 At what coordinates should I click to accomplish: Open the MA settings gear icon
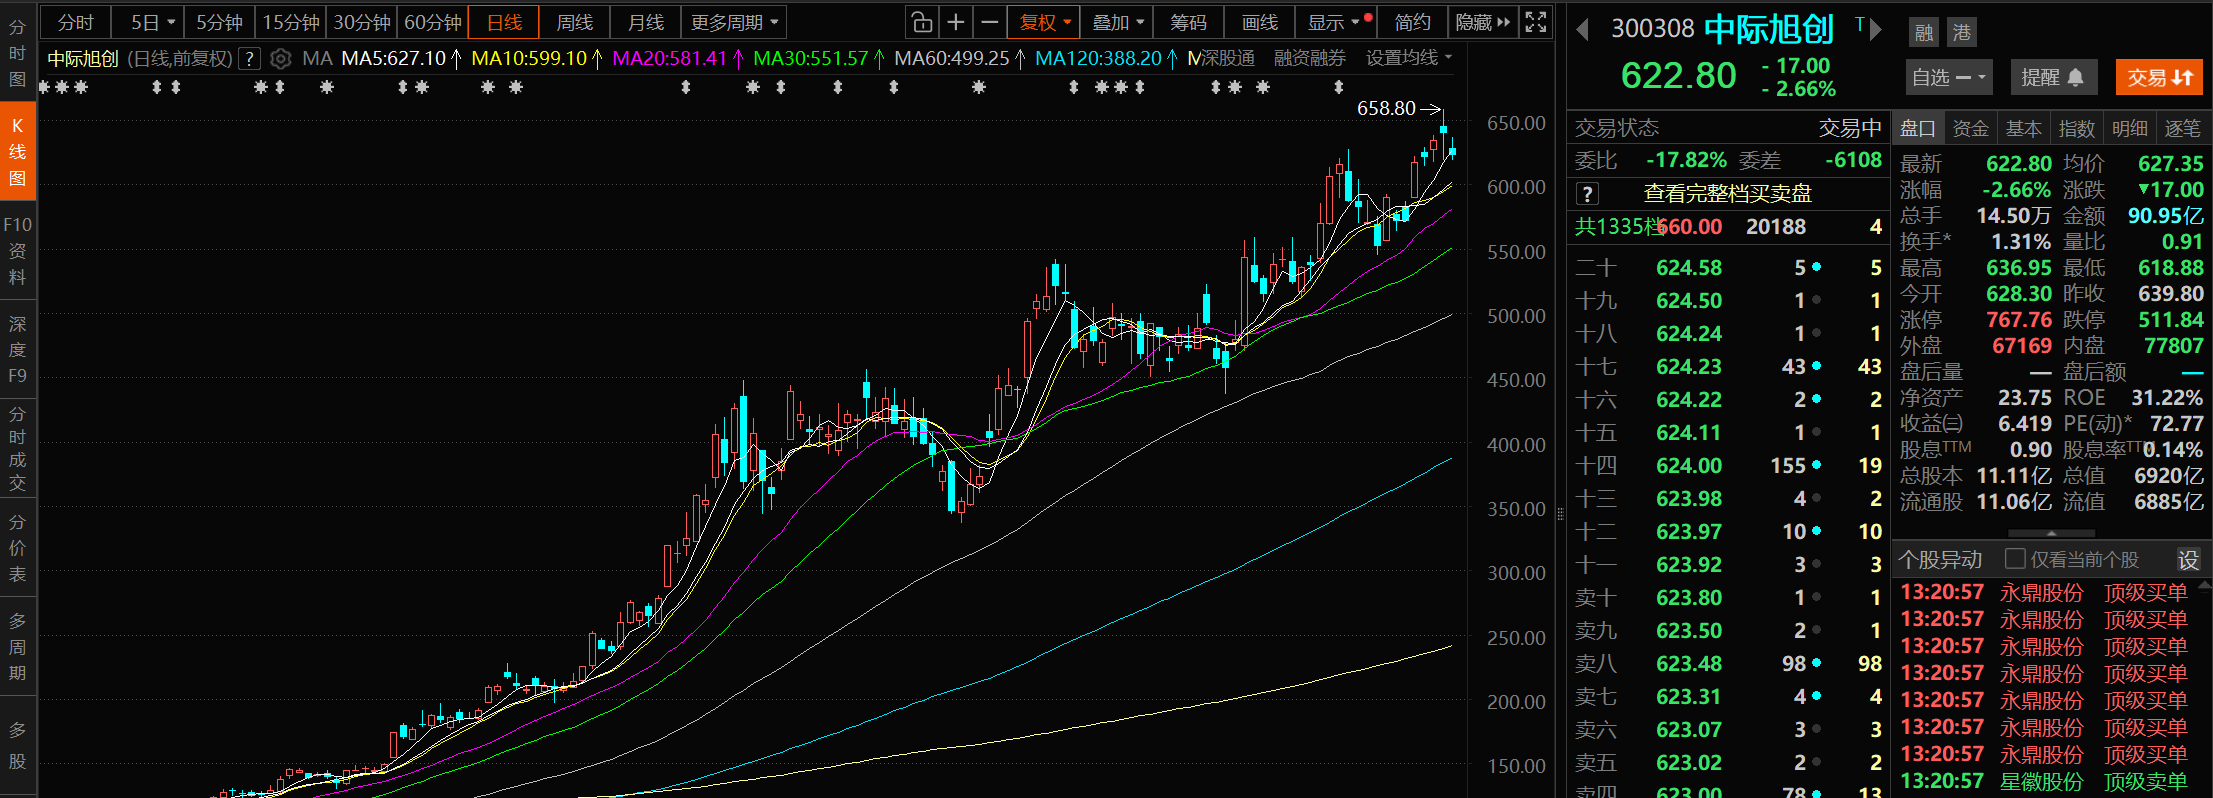pyautogui.click(x=281, y=59)
